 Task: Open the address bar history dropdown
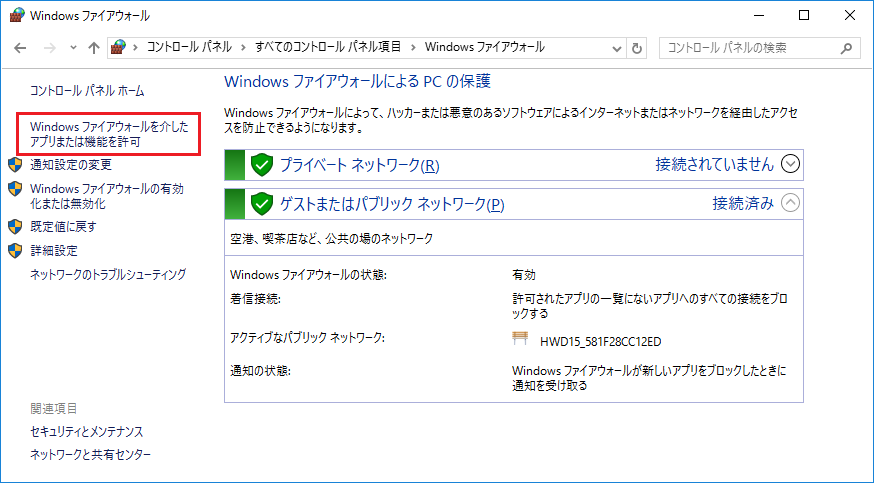pos(616,48)
